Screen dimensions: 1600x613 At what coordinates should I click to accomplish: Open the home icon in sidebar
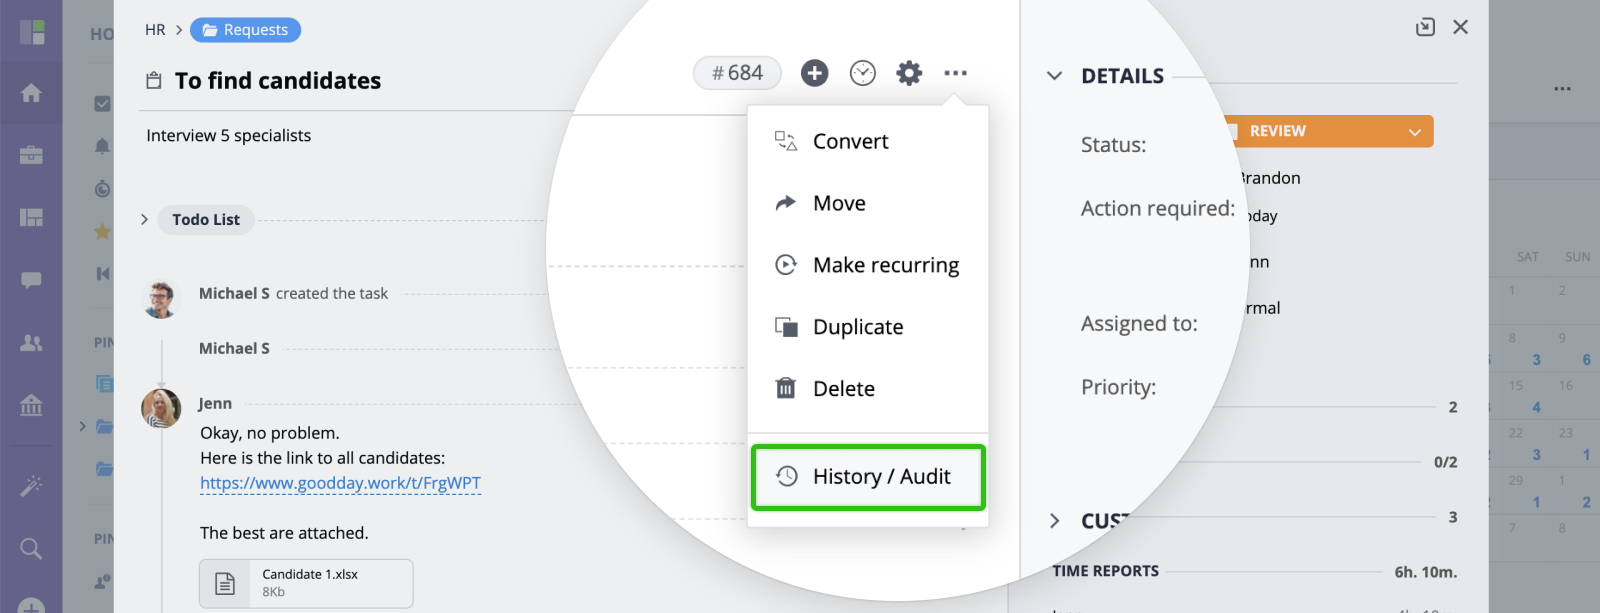tap(31, 93)
